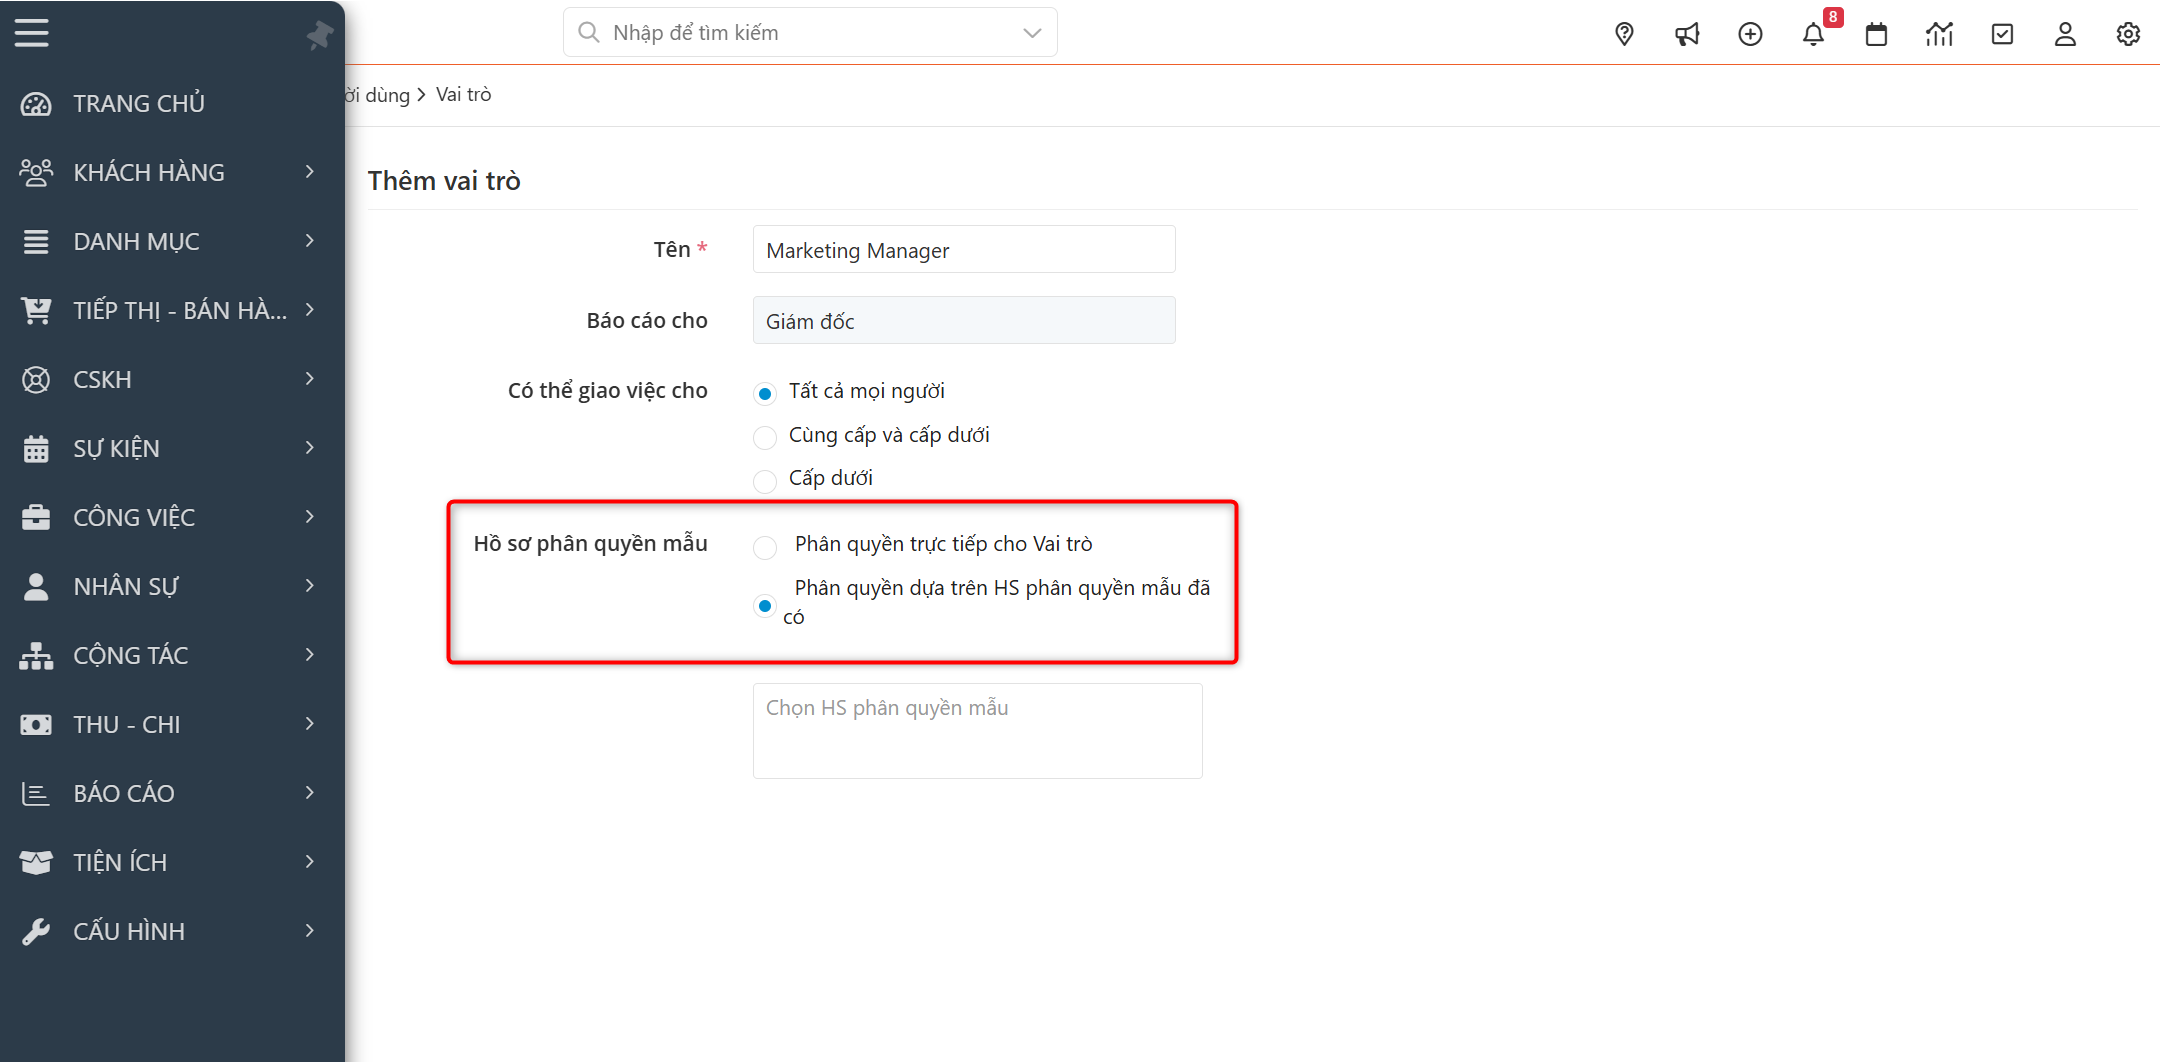This screenshot has width=2160, height=1062.
Task: Click the 'Vai trò' breadcrumb link
Action: tap(463, 95)
